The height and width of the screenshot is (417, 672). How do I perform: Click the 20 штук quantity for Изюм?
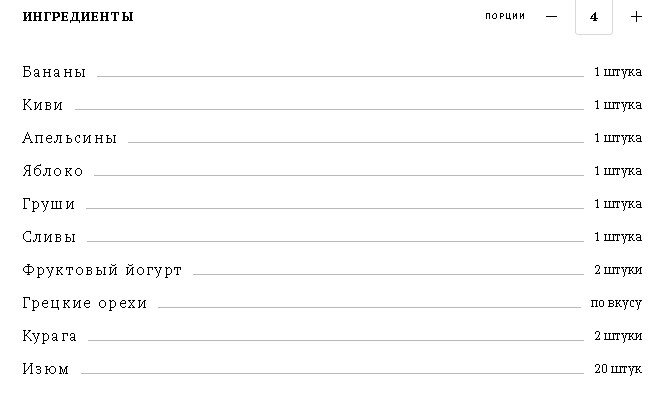coord(618,369)
